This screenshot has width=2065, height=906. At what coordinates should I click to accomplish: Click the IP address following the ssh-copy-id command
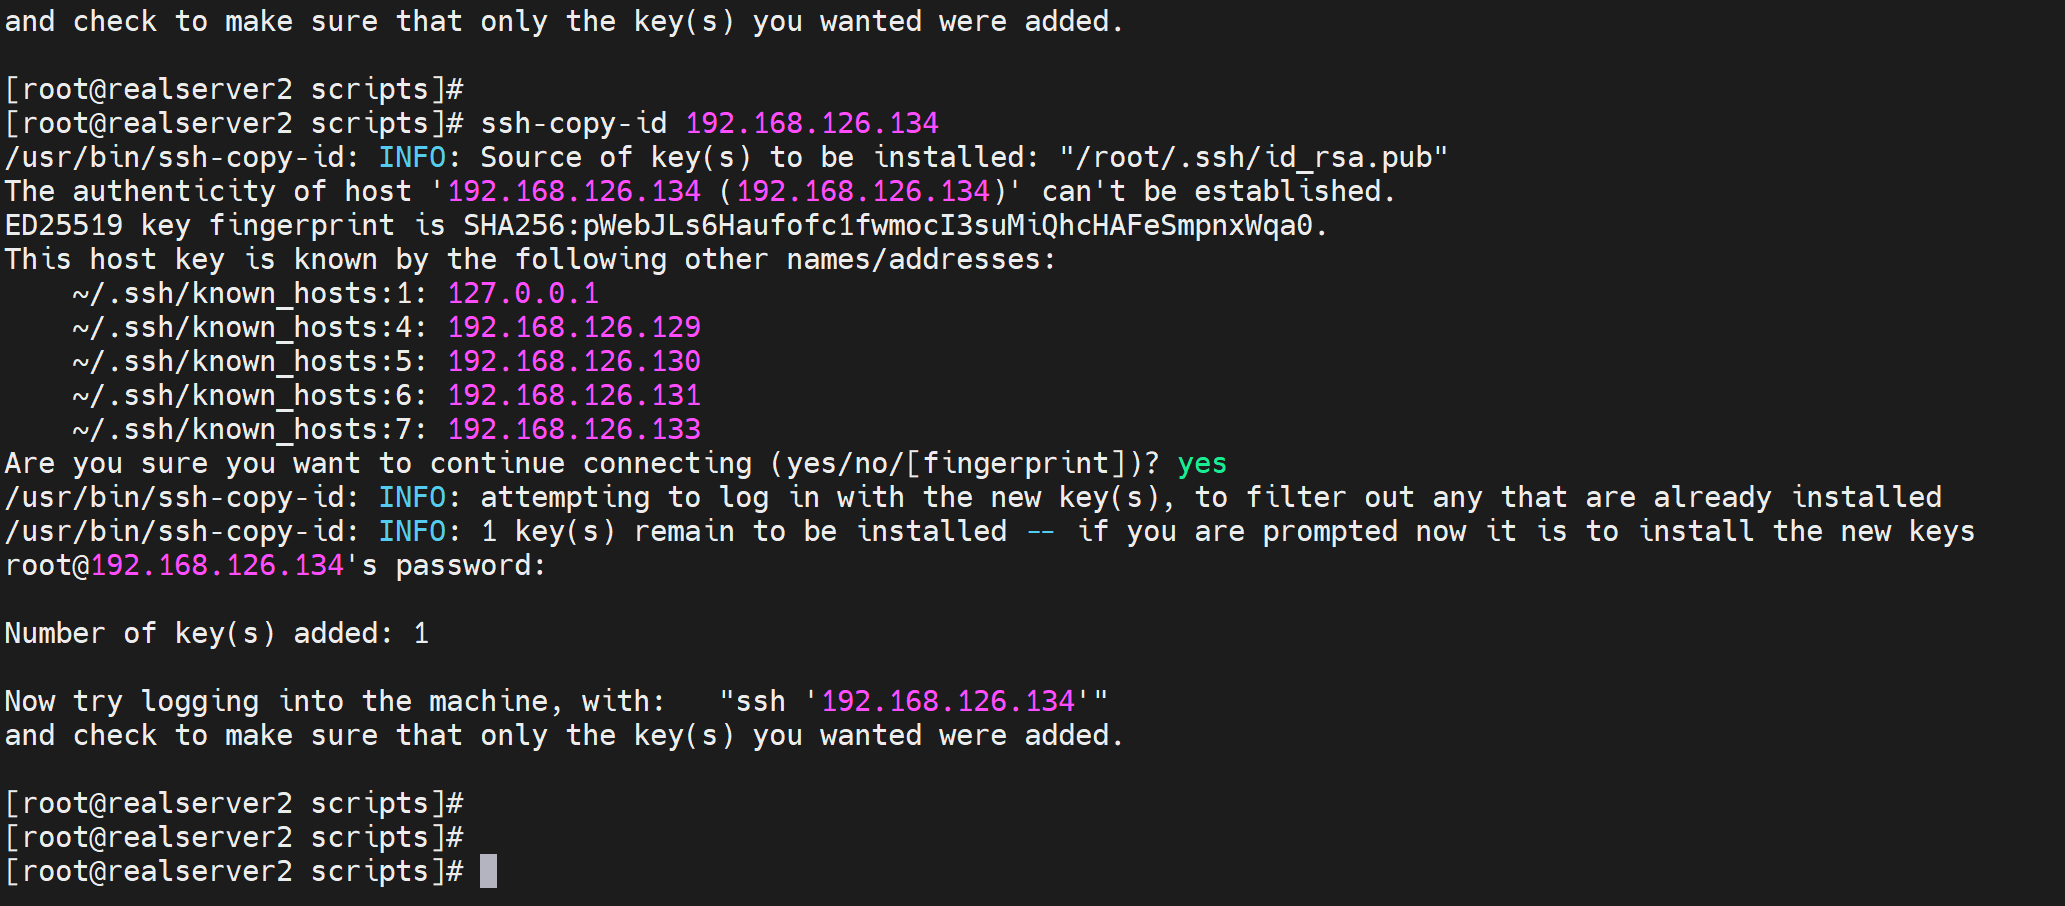pos(812,124)
